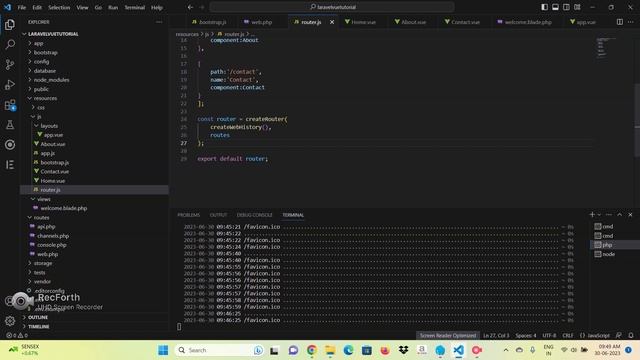Open the Testing flask icon
Screen dimensions: 640x360
tap(10, 125)
